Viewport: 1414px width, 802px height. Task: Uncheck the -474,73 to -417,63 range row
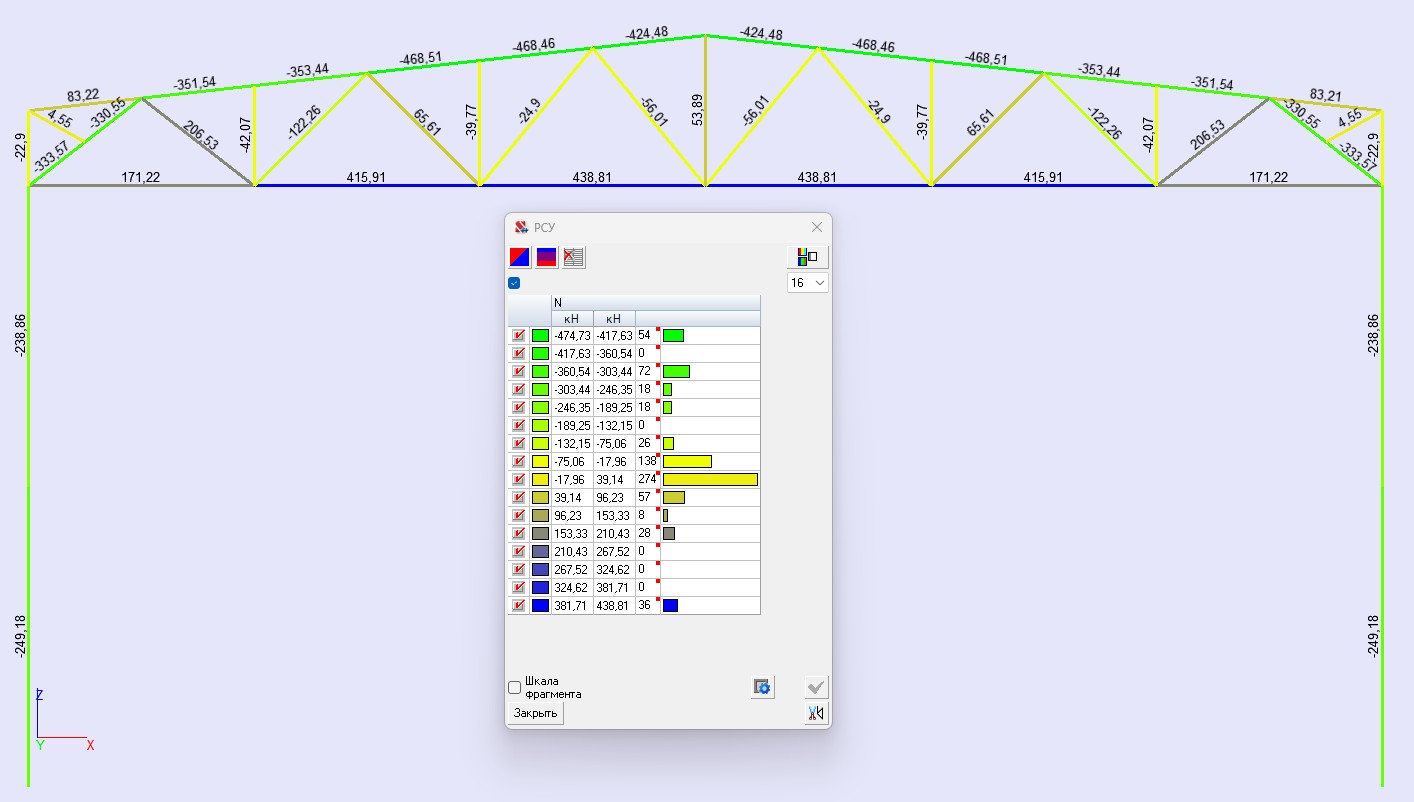pyautogui.click(x=519, y=336)
